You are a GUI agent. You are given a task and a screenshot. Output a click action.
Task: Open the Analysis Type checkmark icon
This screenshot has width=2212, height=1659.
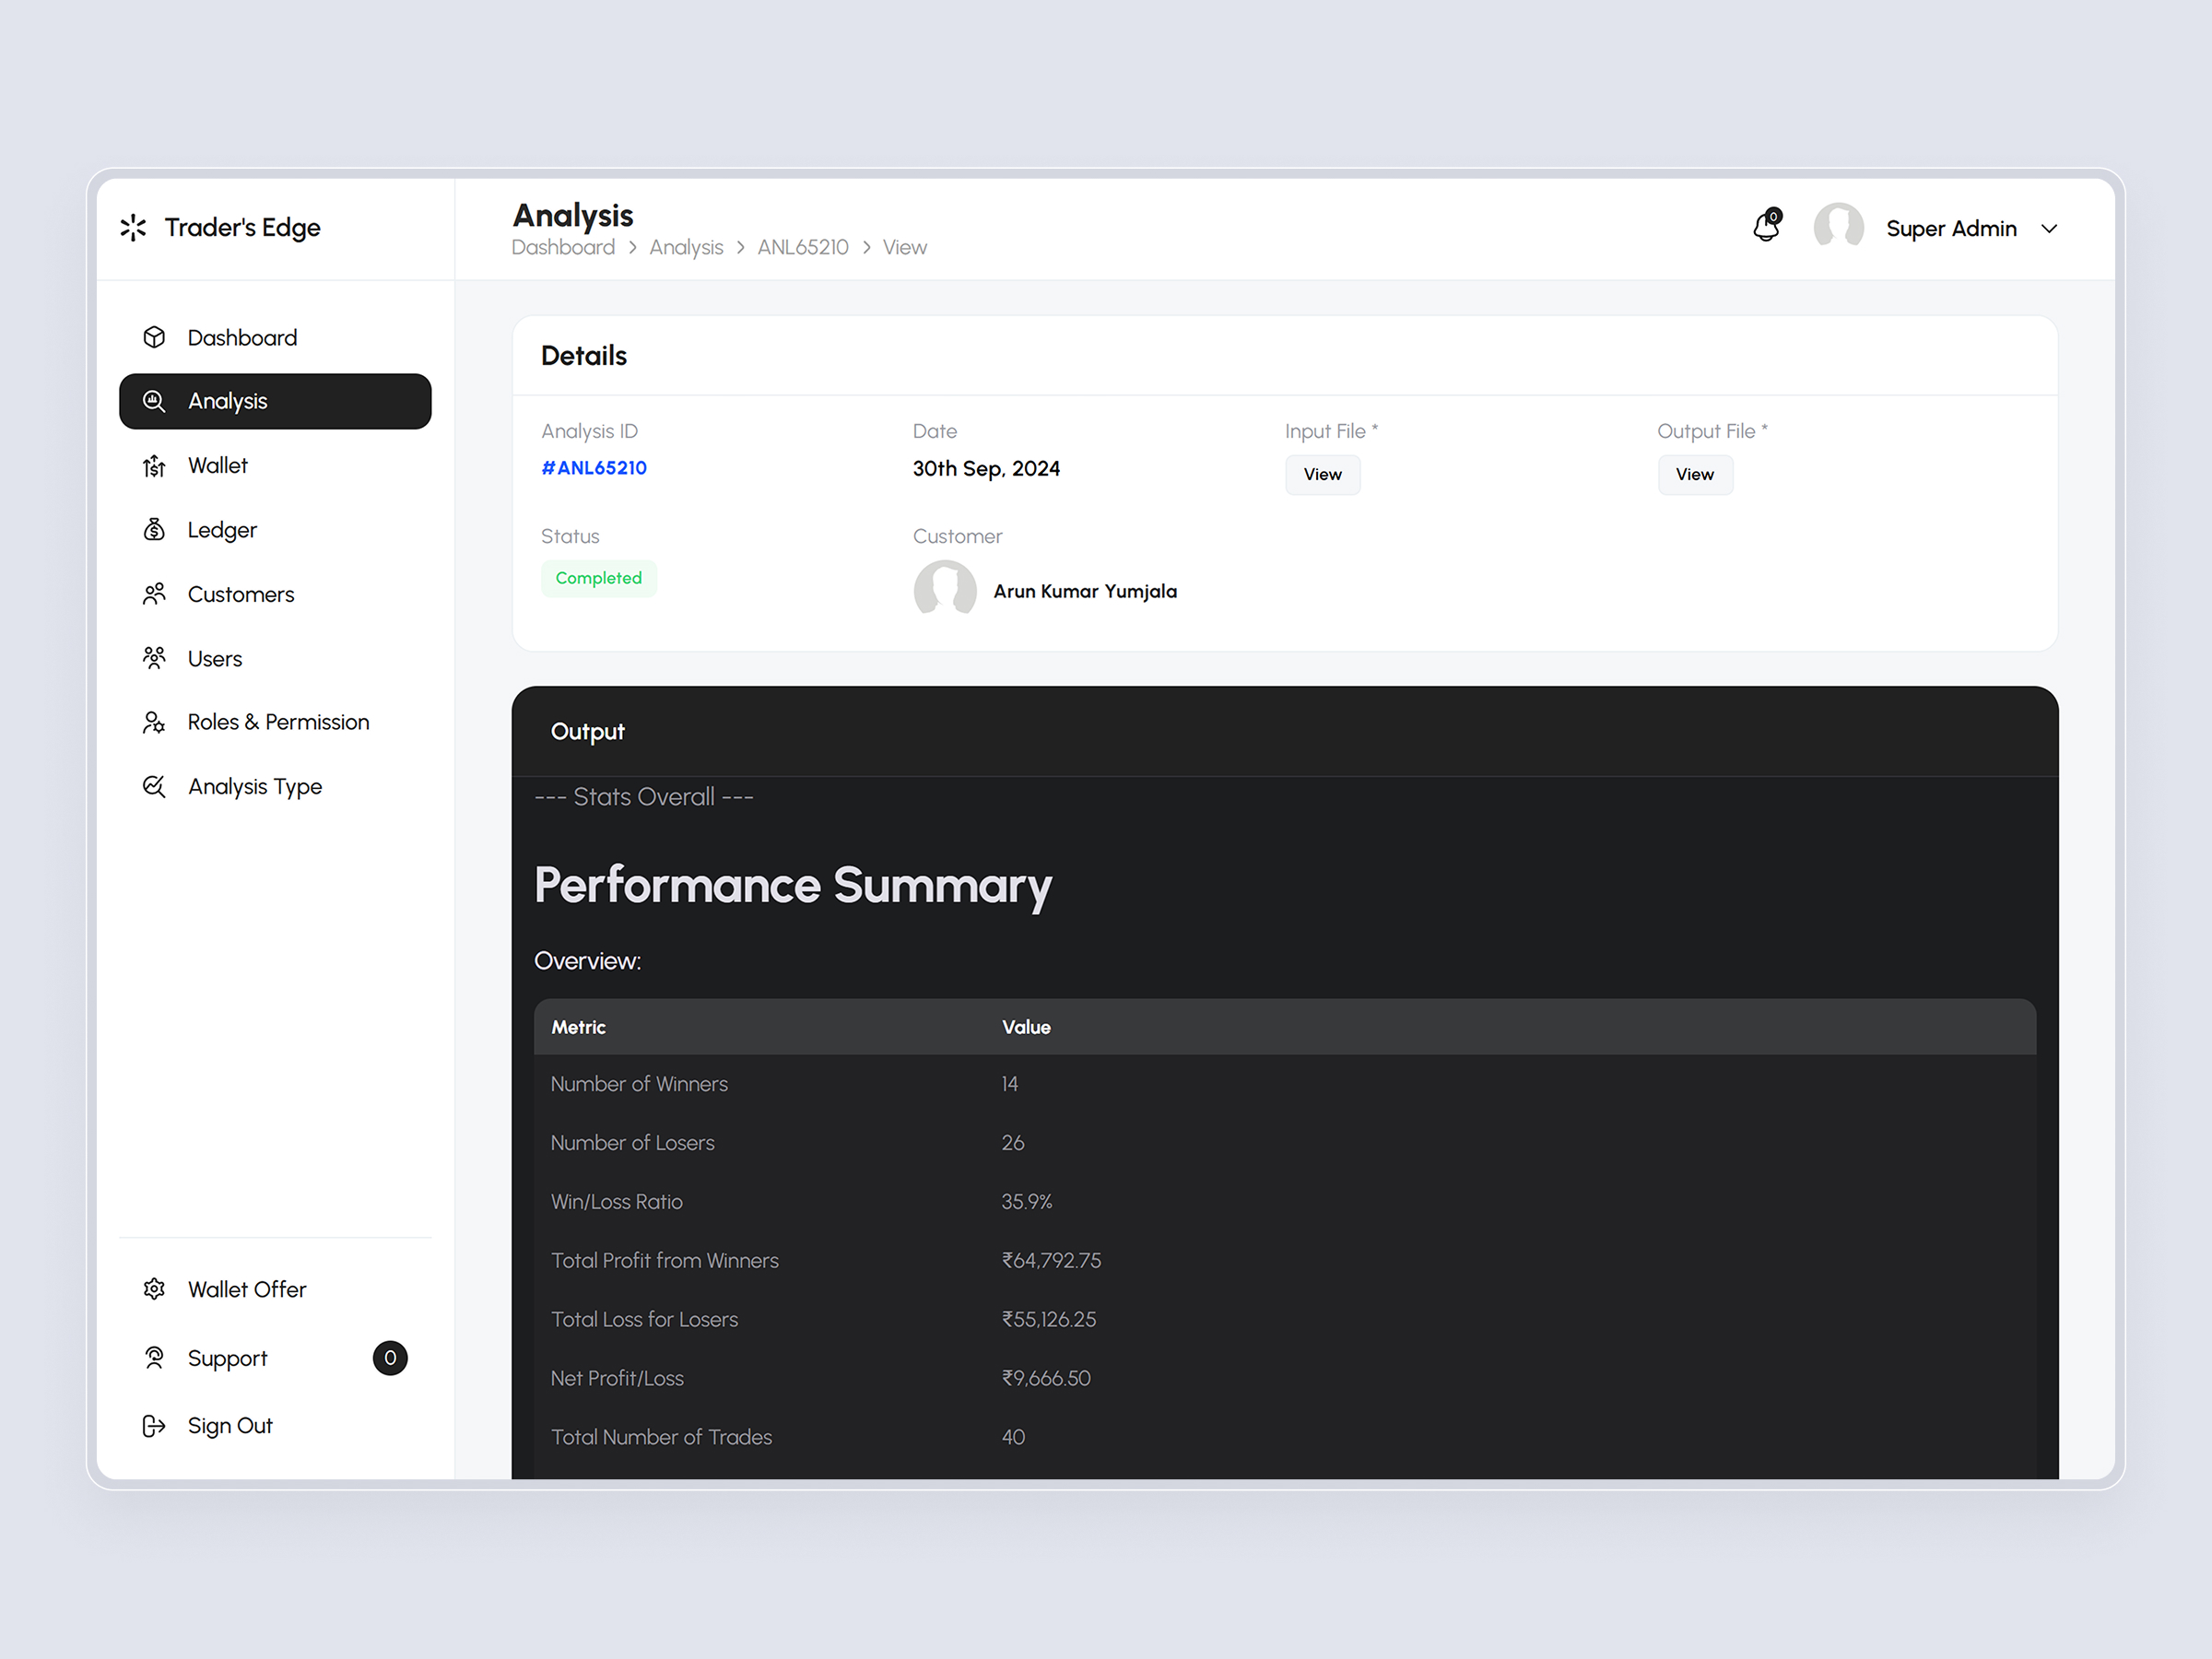[155, 786]
